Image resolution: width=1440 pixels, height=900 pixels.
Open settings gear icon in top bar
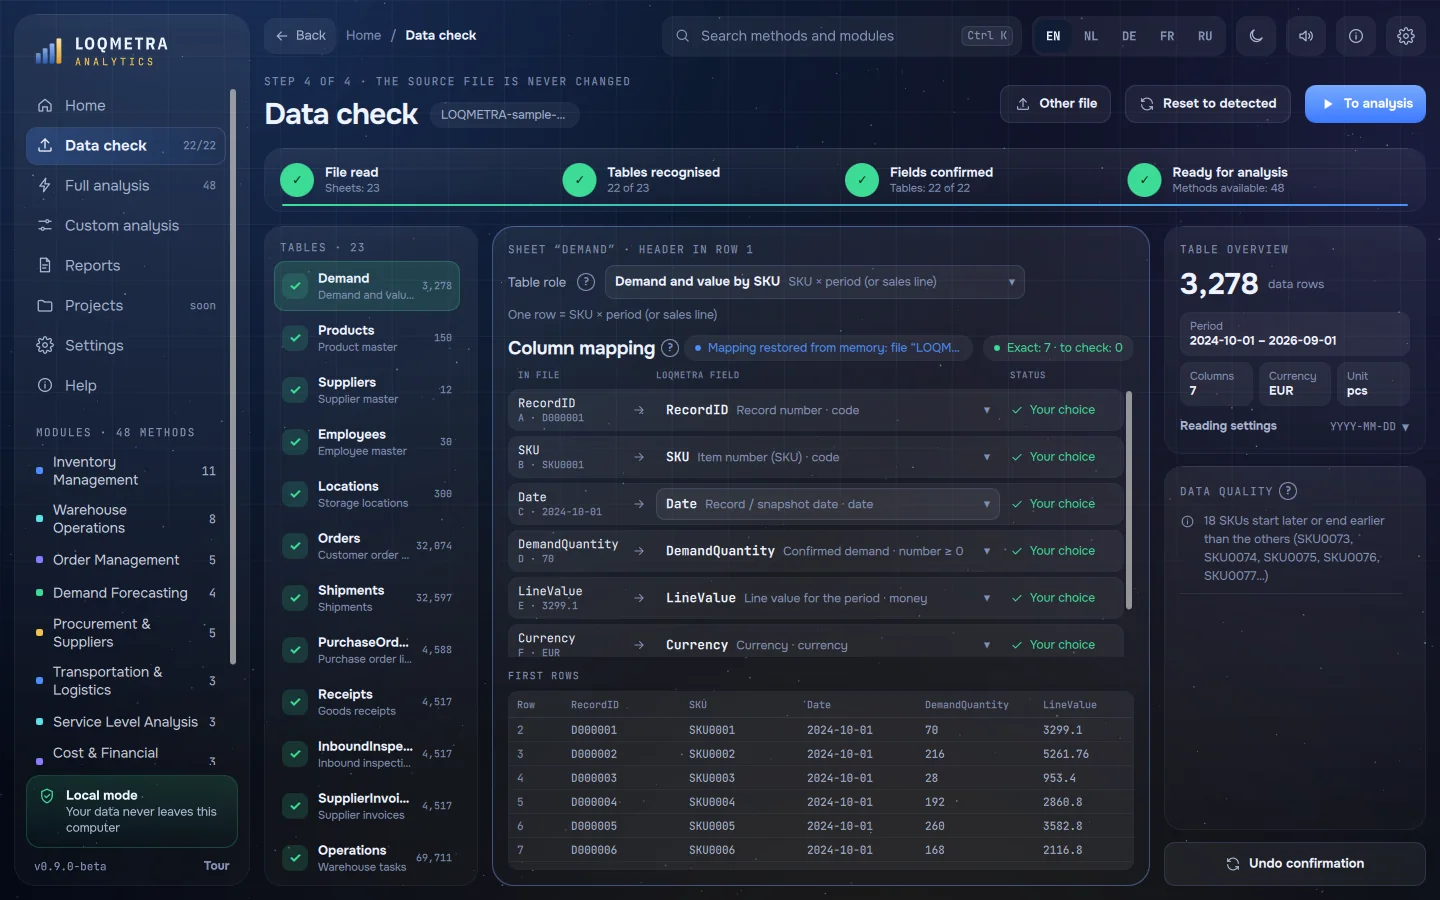pos(1406,36)
